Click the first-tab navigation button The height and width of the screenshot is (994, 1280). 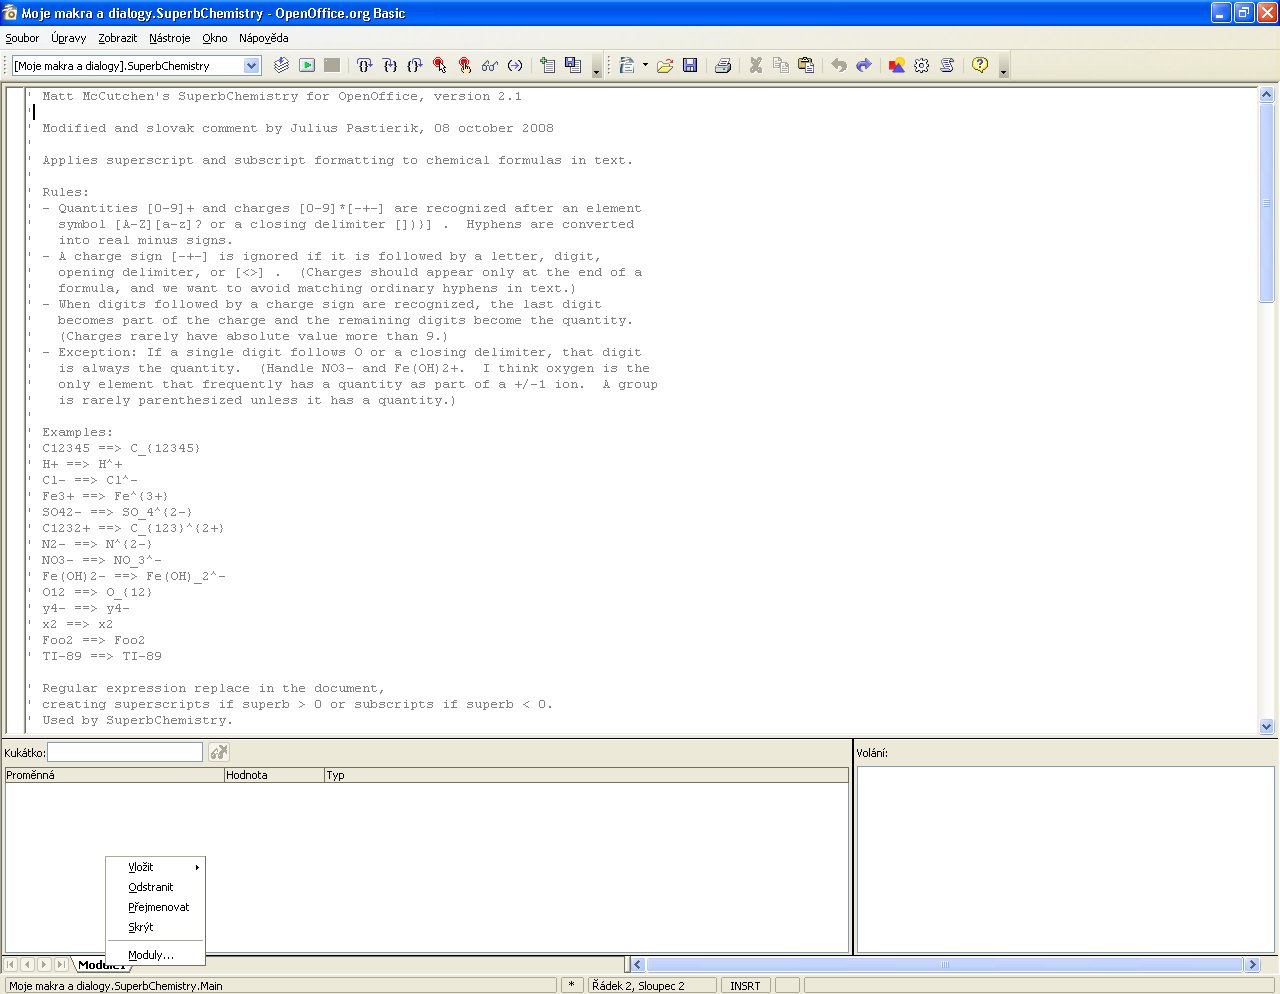[x=11, y=965]
